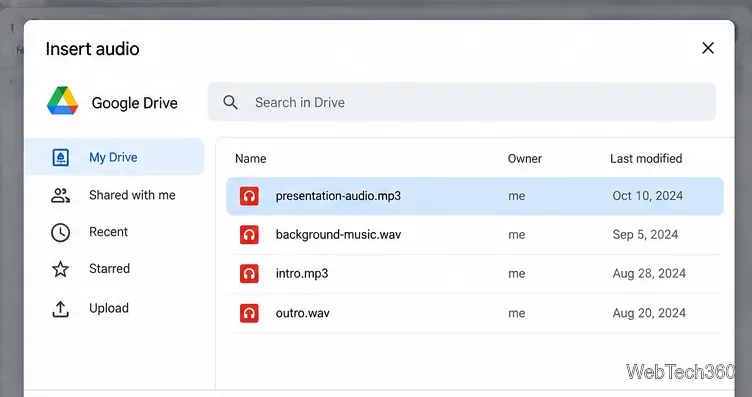Select the file presentation-audio.mp3

click(x=475, y=196)
